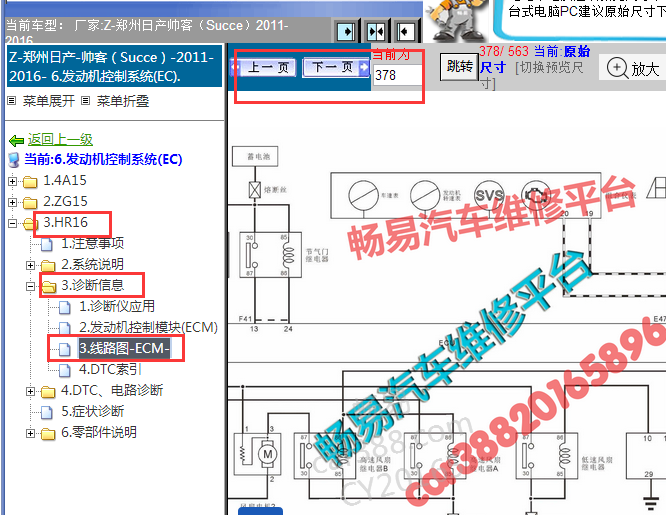Click the motor M symbol in diagram
The width and height of the screenshot is (666, 515).
pos(268,454)
